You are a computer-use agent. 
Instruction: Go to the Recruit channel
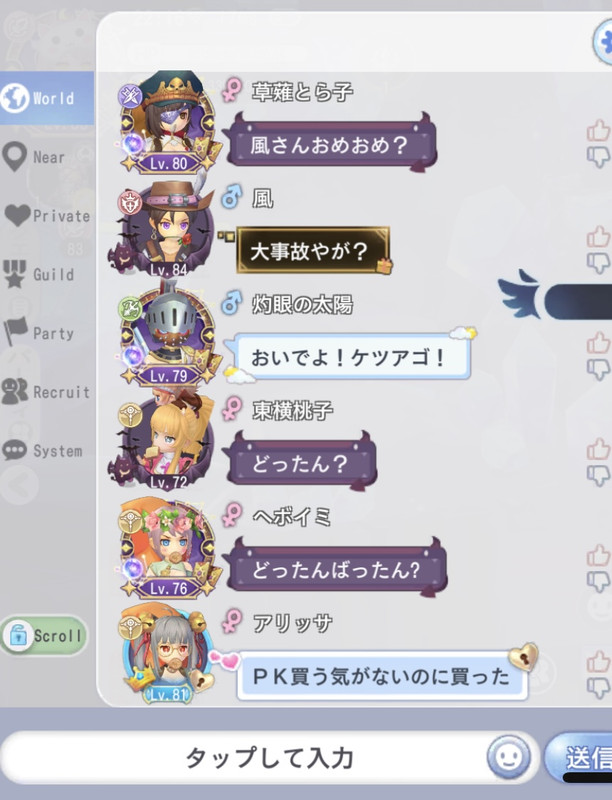pos(47,392)
